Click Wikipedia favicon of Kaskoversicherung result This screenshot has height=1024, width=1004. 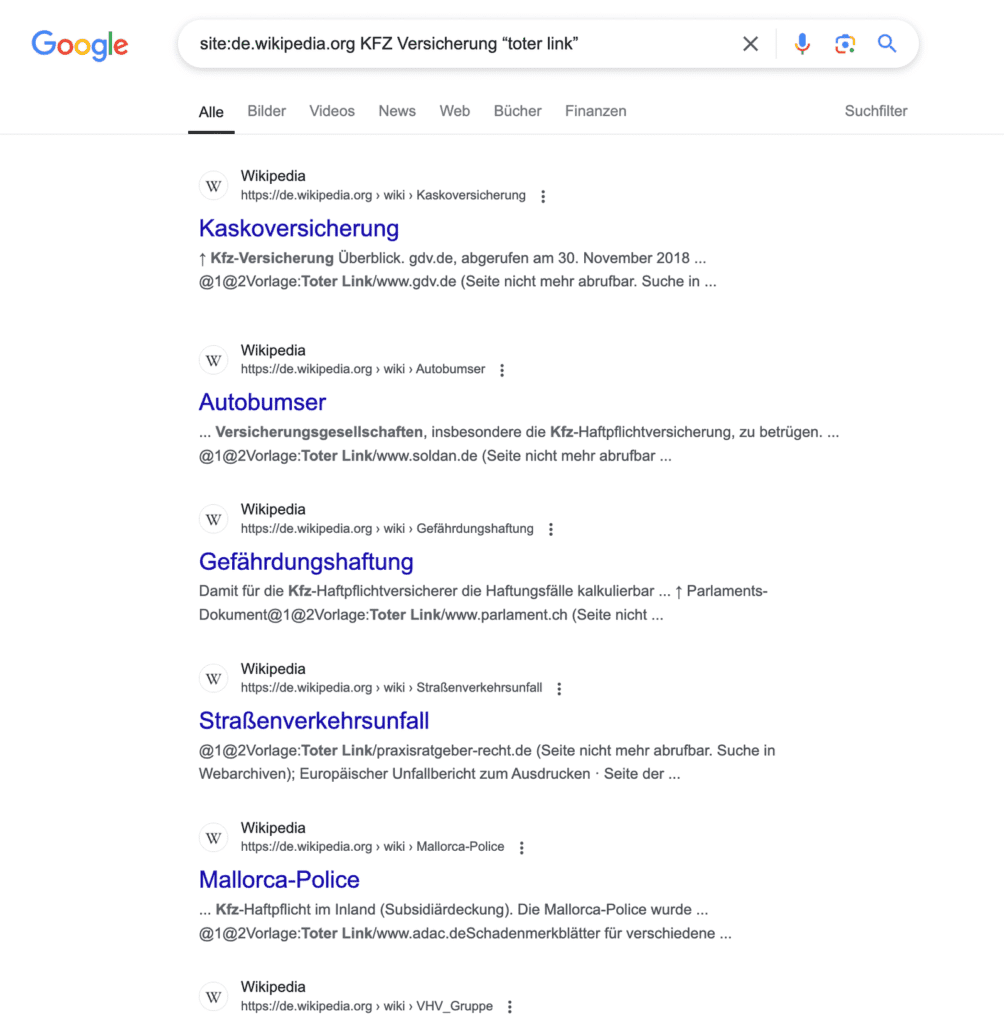click(x=214, y=186)
